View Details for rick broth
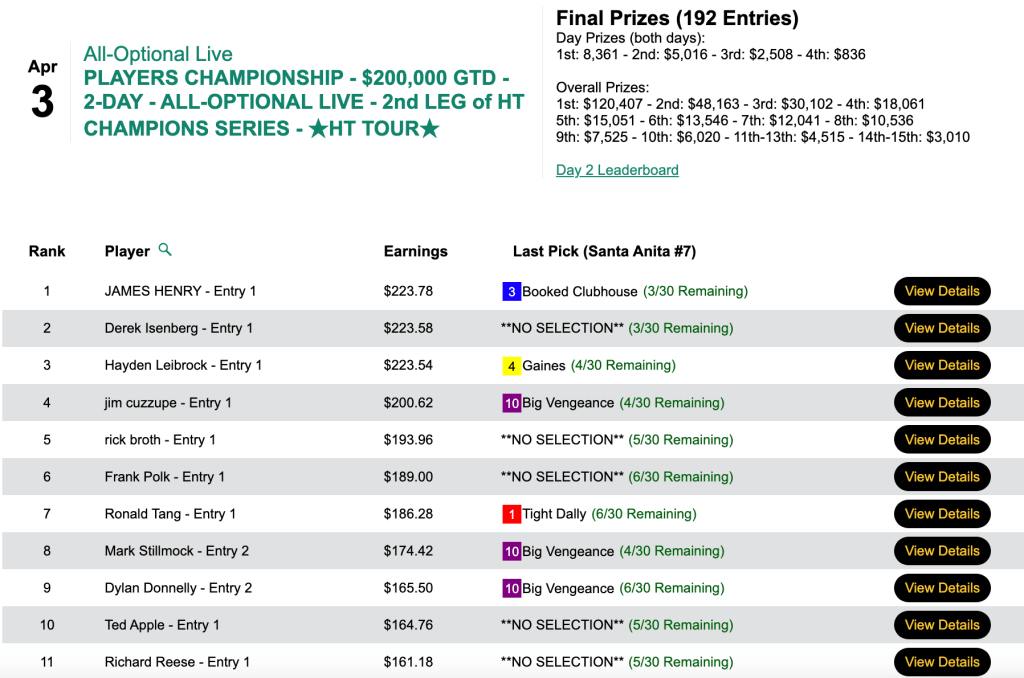Image resolution: width=1024 pixels, height=678 pixels. (x=941, y=440)
